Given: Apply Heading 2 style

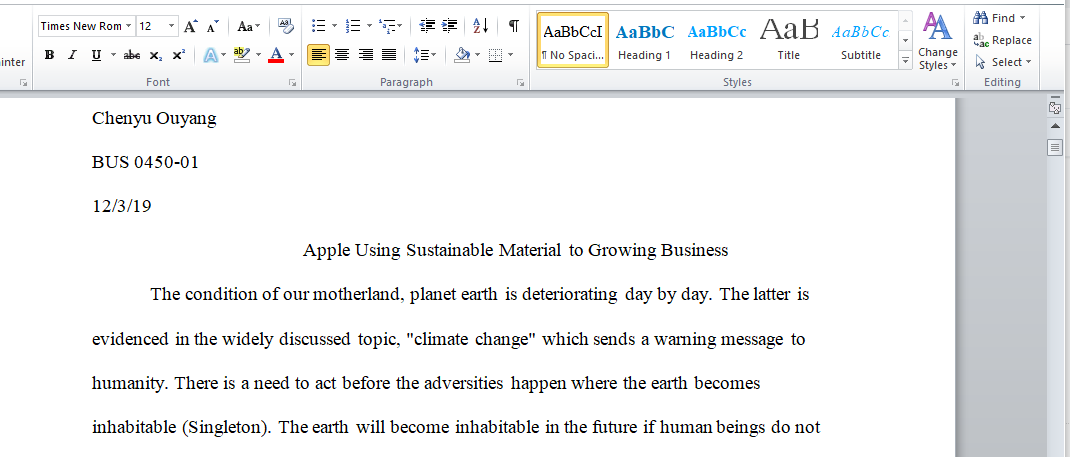Looking at the screenshot, I should [x=717, y=40].
